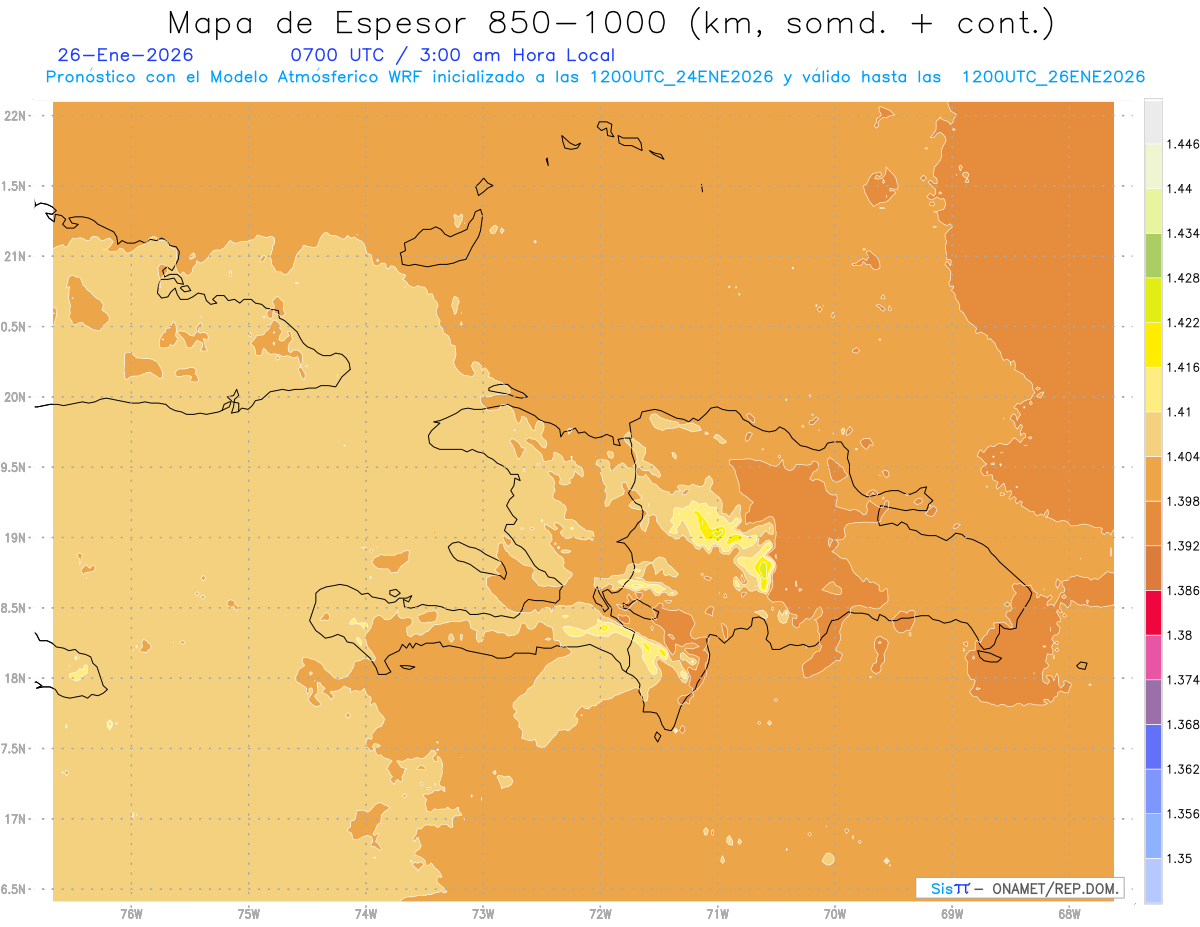The width and height of the screenshot is (1200, 927).
Task: Click the '73W' longitude axis label
Action: (483, 914)
